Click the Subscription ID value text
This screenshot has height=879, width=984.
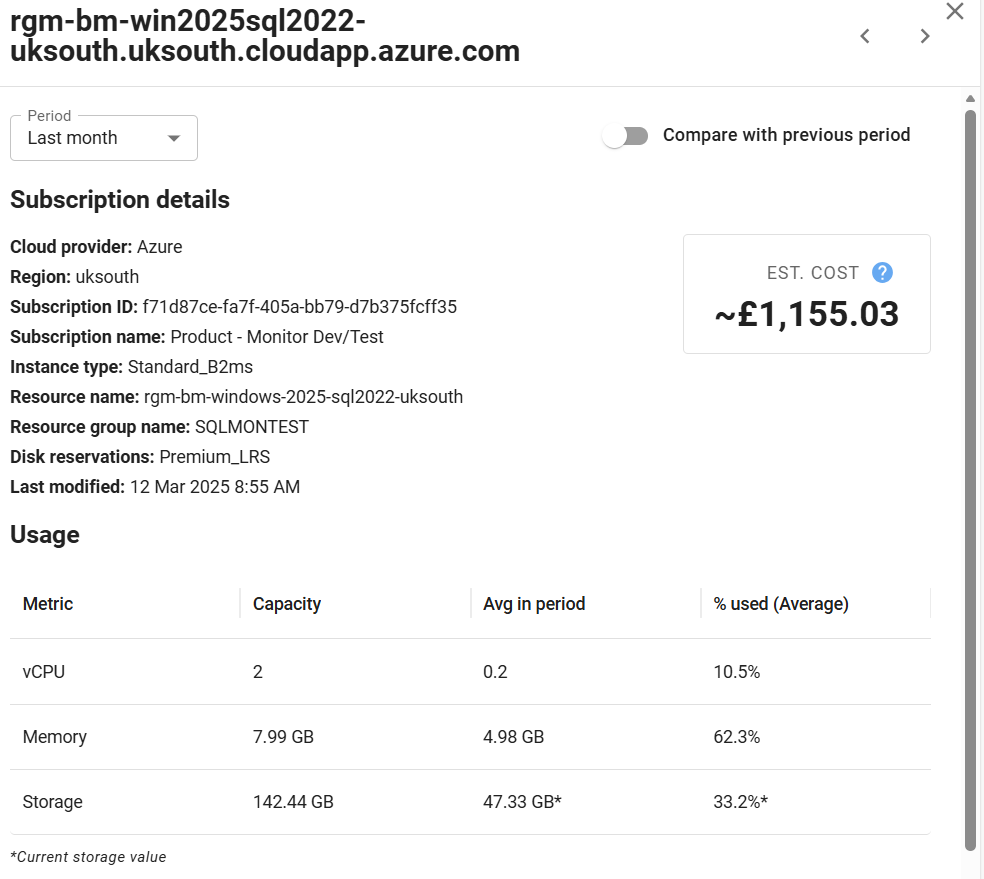(300, 307)
